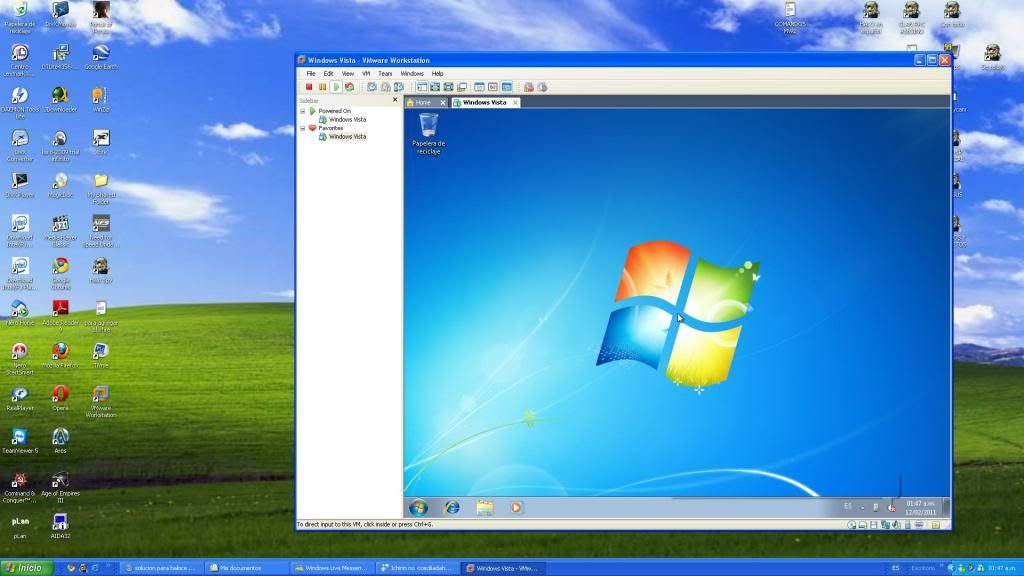The image size is (1024, 576).
Task: Open the File menu in VMware
Action: coord(311,74)
